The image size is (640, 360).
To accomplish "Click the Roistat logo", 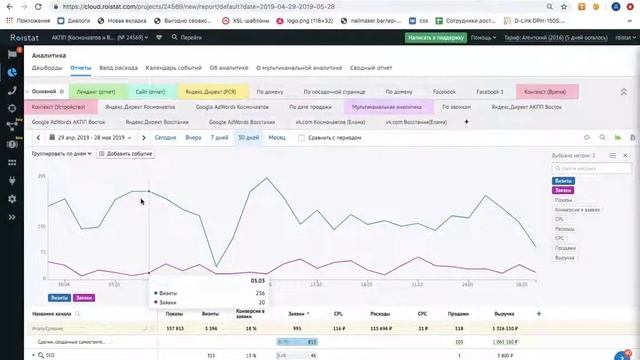I will pos(24,38).
